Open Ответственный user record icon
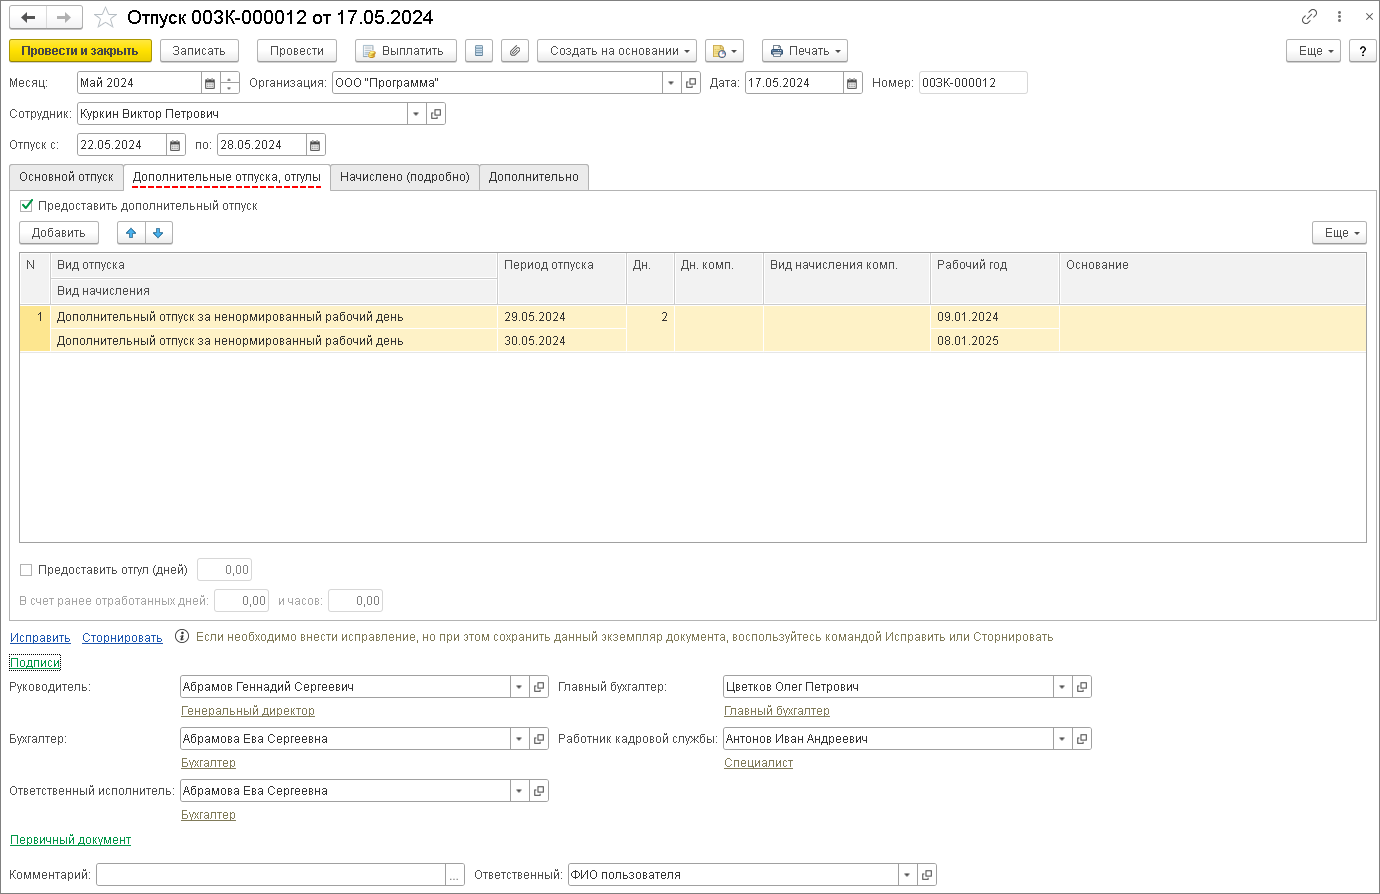 click(x=927, y=875)
